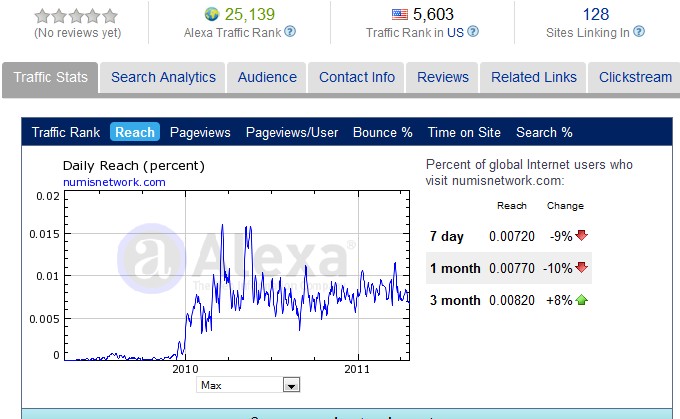Open the Search Analytics tab
680x419 pixels.
(163, 77)
